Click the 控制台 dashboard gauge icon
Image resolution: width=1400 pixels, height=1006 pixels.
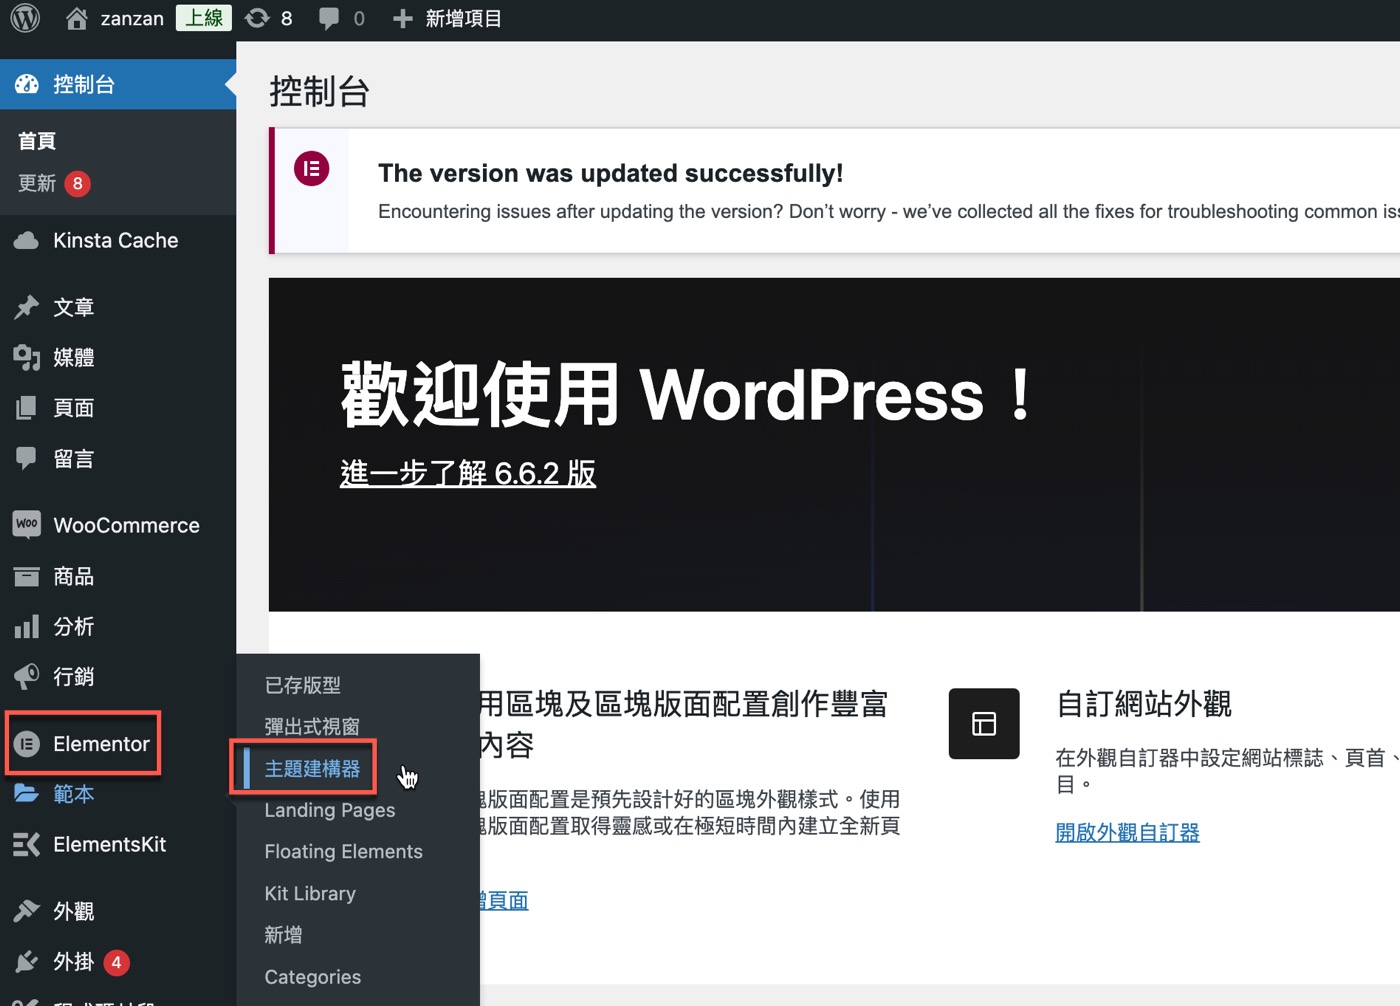pyautogui.click(x=27, y=84)
